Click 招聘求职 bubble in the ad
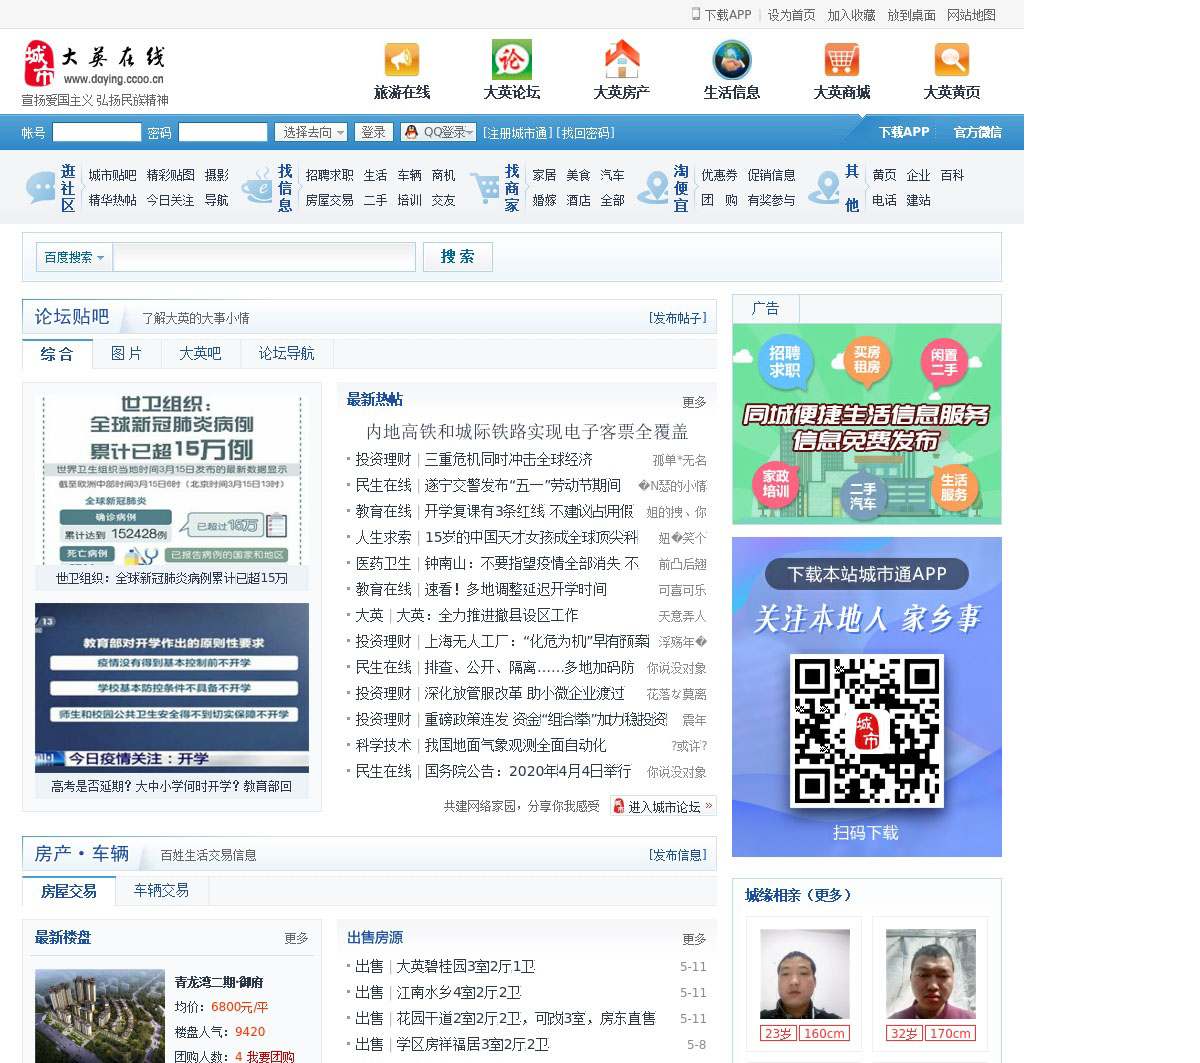 tap(785, 362)
